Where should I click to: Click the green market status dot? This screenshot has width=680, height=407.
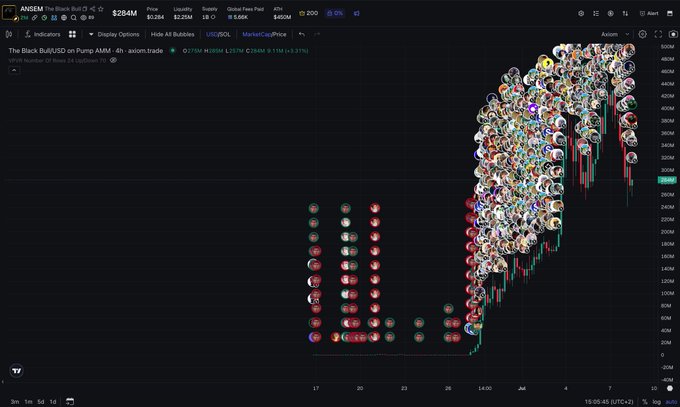click(173, 51)
